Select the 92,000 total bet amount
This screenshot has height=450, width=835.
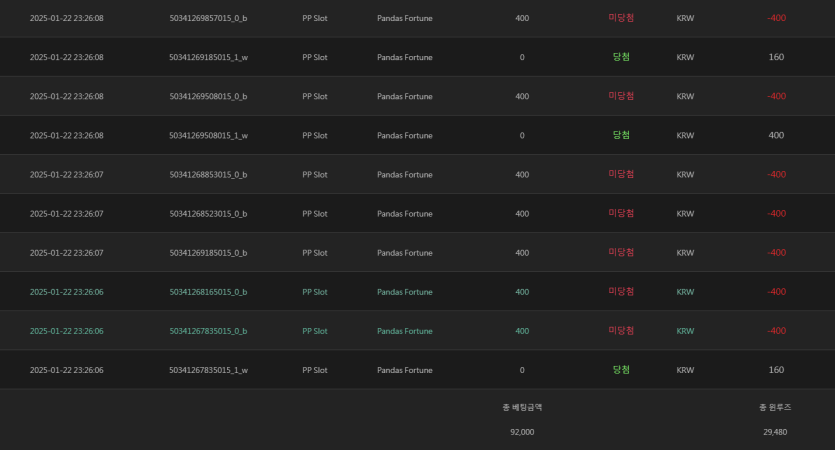tap(522, 431)
